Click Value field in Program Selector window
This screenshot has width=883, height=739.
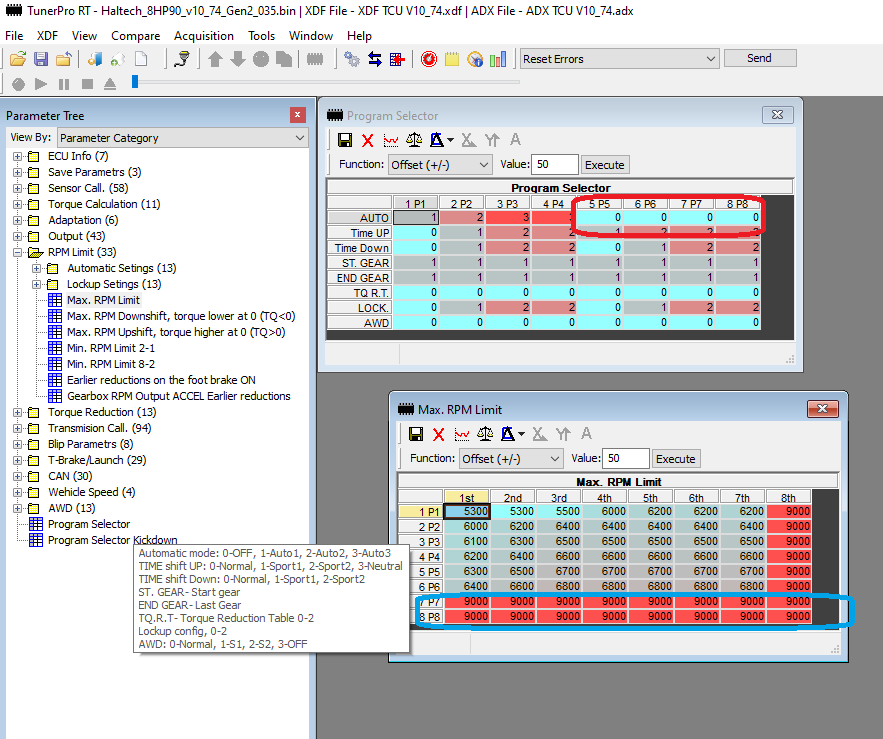pos(555,164)
